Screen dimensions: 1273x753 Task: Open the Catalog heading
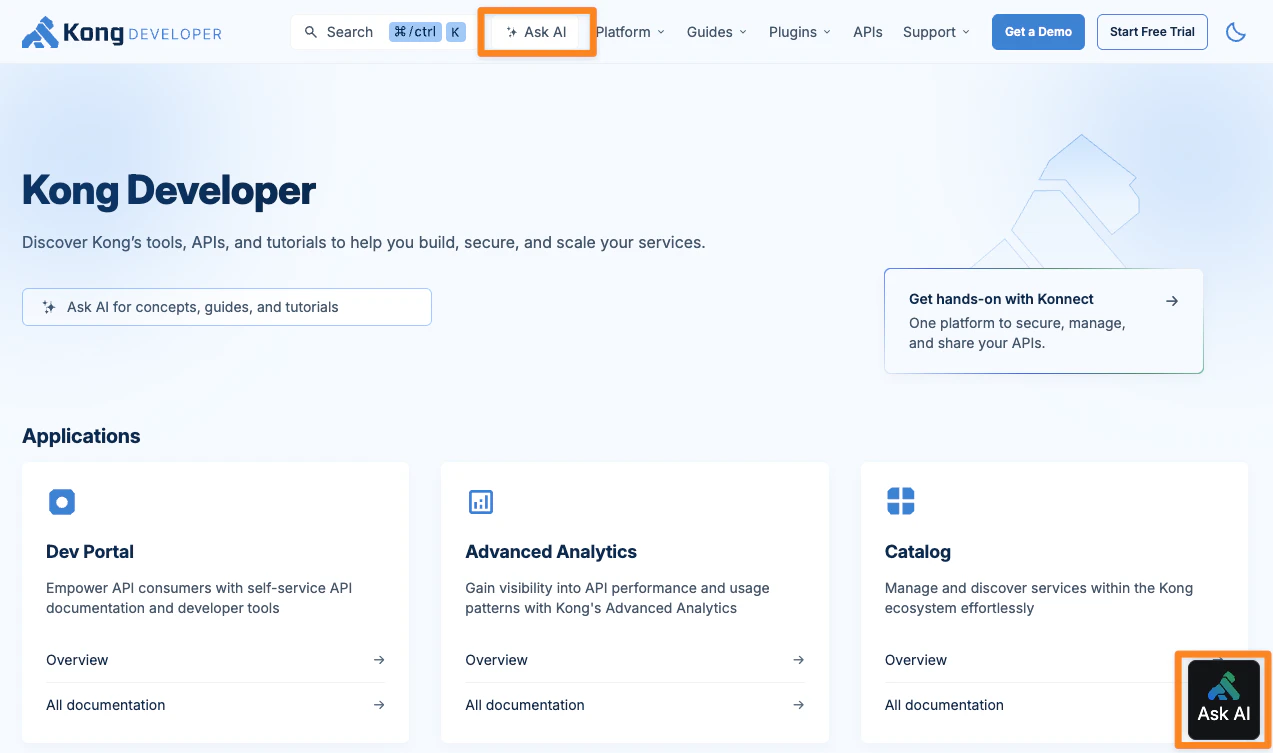click(x=918, y=552)
